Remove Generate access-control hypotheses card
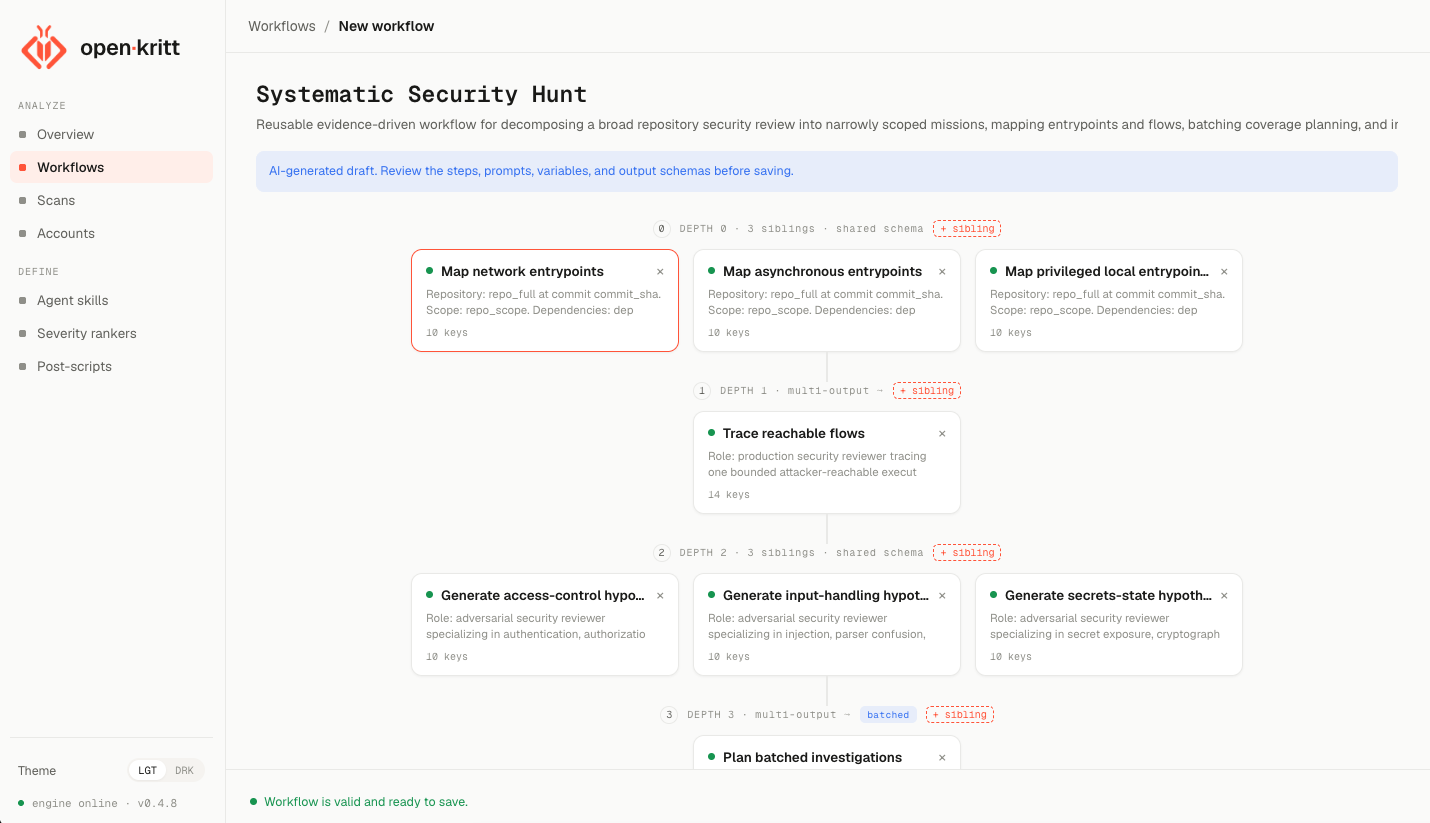Image resolution: width=1430 pixels, height=823 pixels. [x=660, y=596]
